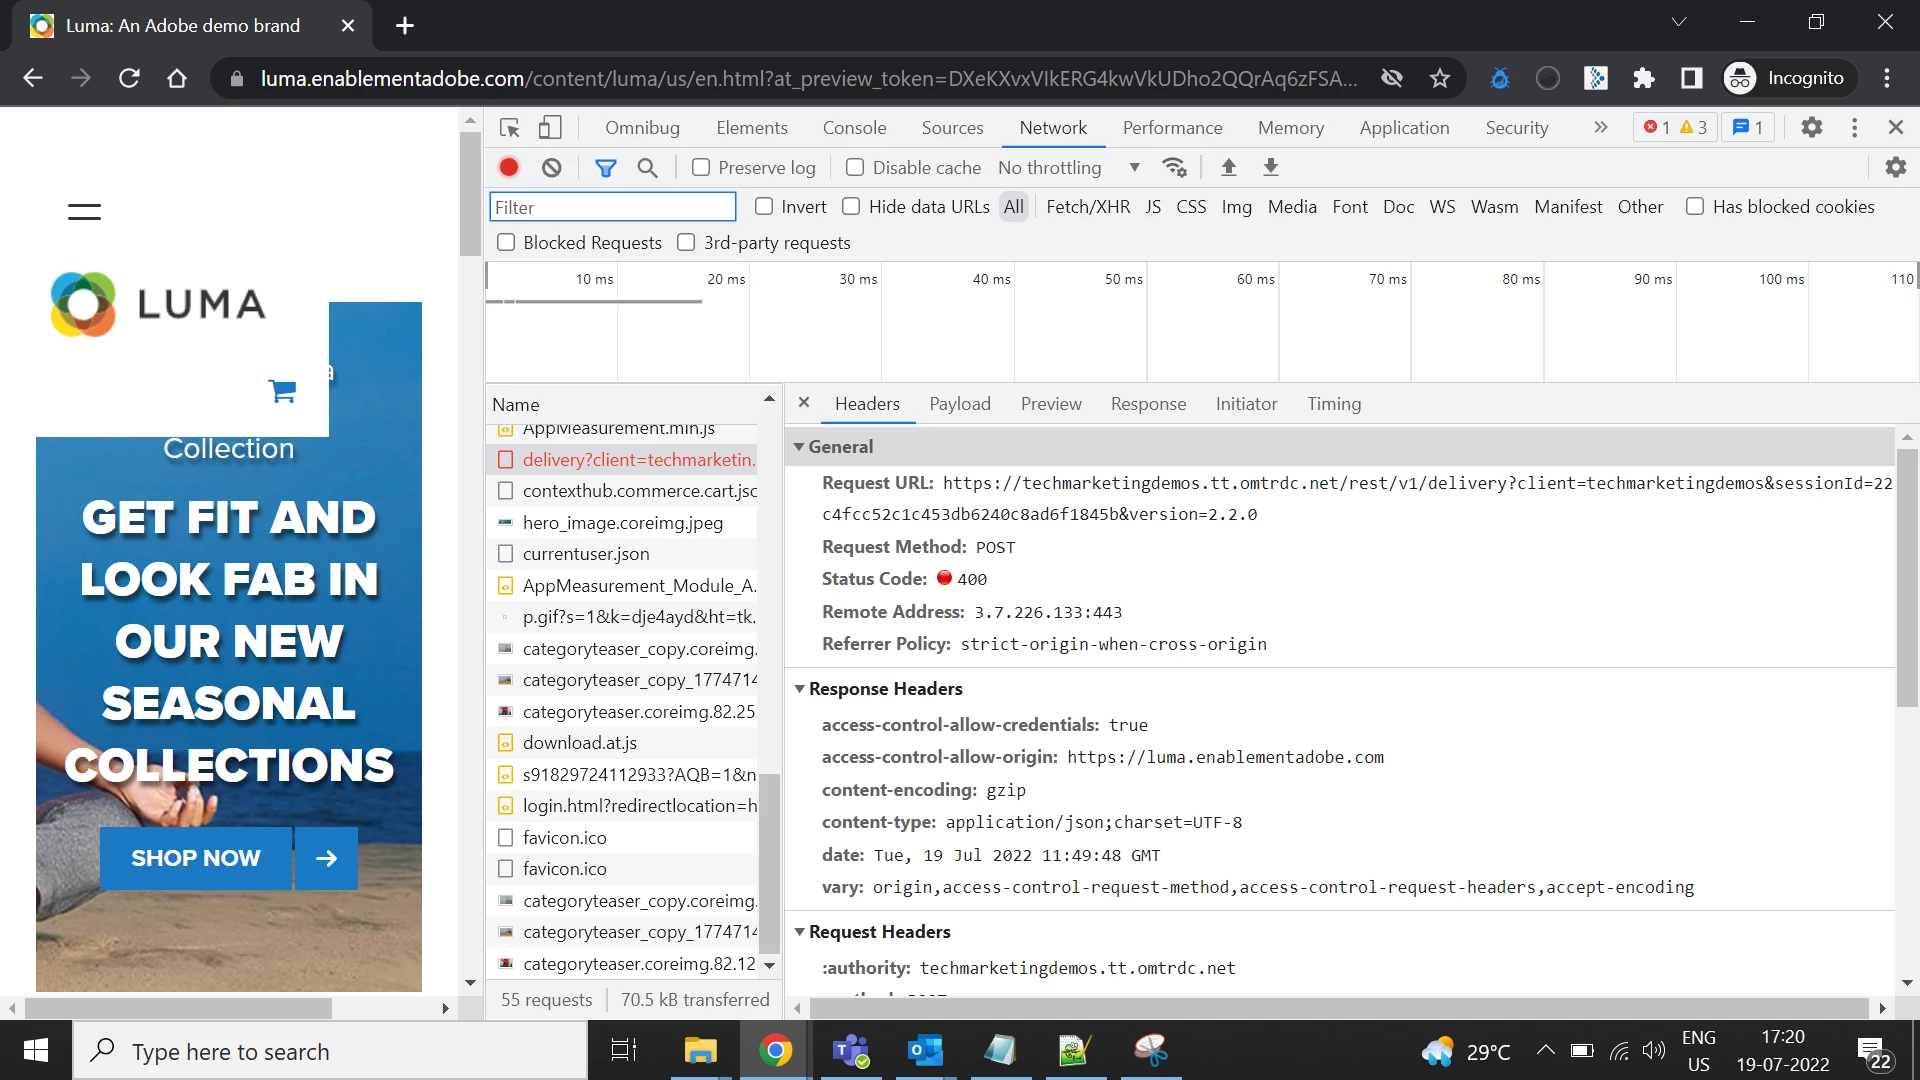Toggle the network filter funnel icon
Viewport: 1920px width, 1080px height.
click(605, 168)
